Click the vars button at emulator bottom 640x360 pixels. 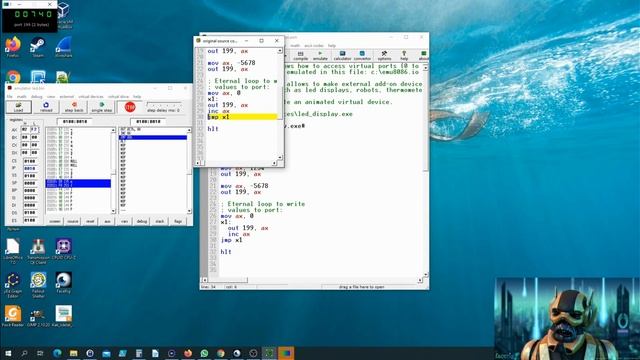click(124, 221)
